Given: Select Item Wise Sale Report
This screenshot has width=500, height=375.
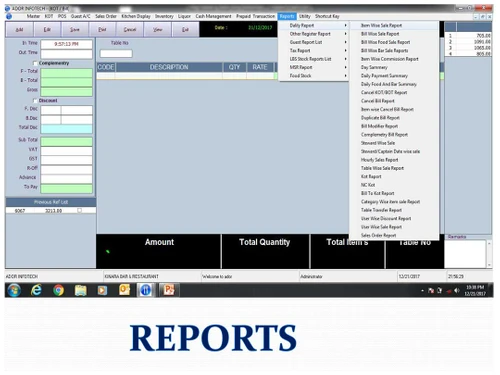Looking at the screenshot, I should pyautogui.click(x=381, y=25).
